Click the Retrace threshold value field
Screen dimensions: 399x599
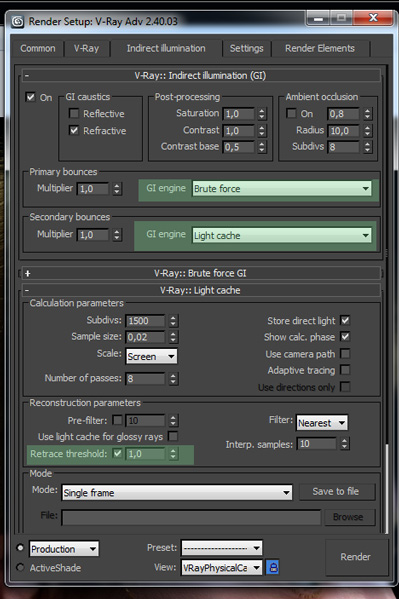point(146,454)
